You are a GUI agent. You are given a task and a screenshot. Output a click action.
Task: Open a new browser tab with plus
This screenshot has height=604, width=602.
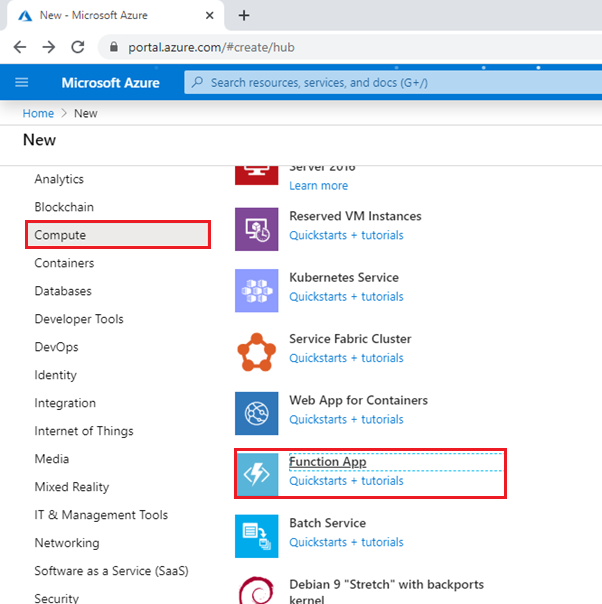[x=244, y=16]
